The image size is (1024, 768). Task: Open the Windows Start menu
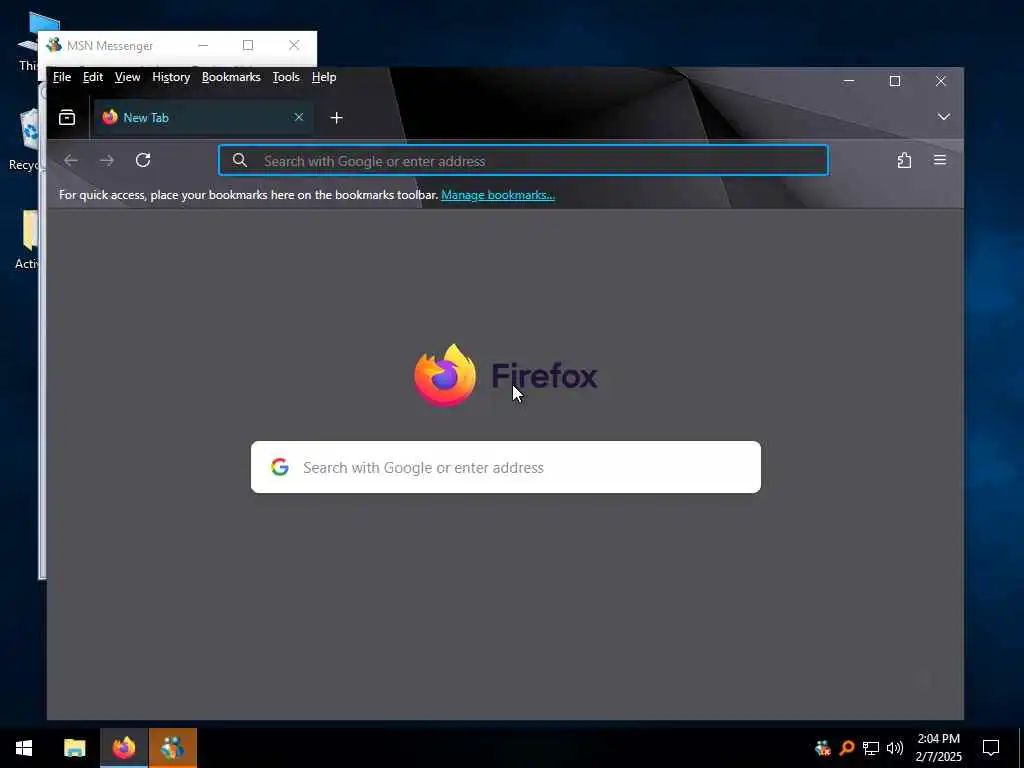coord(24,748)
